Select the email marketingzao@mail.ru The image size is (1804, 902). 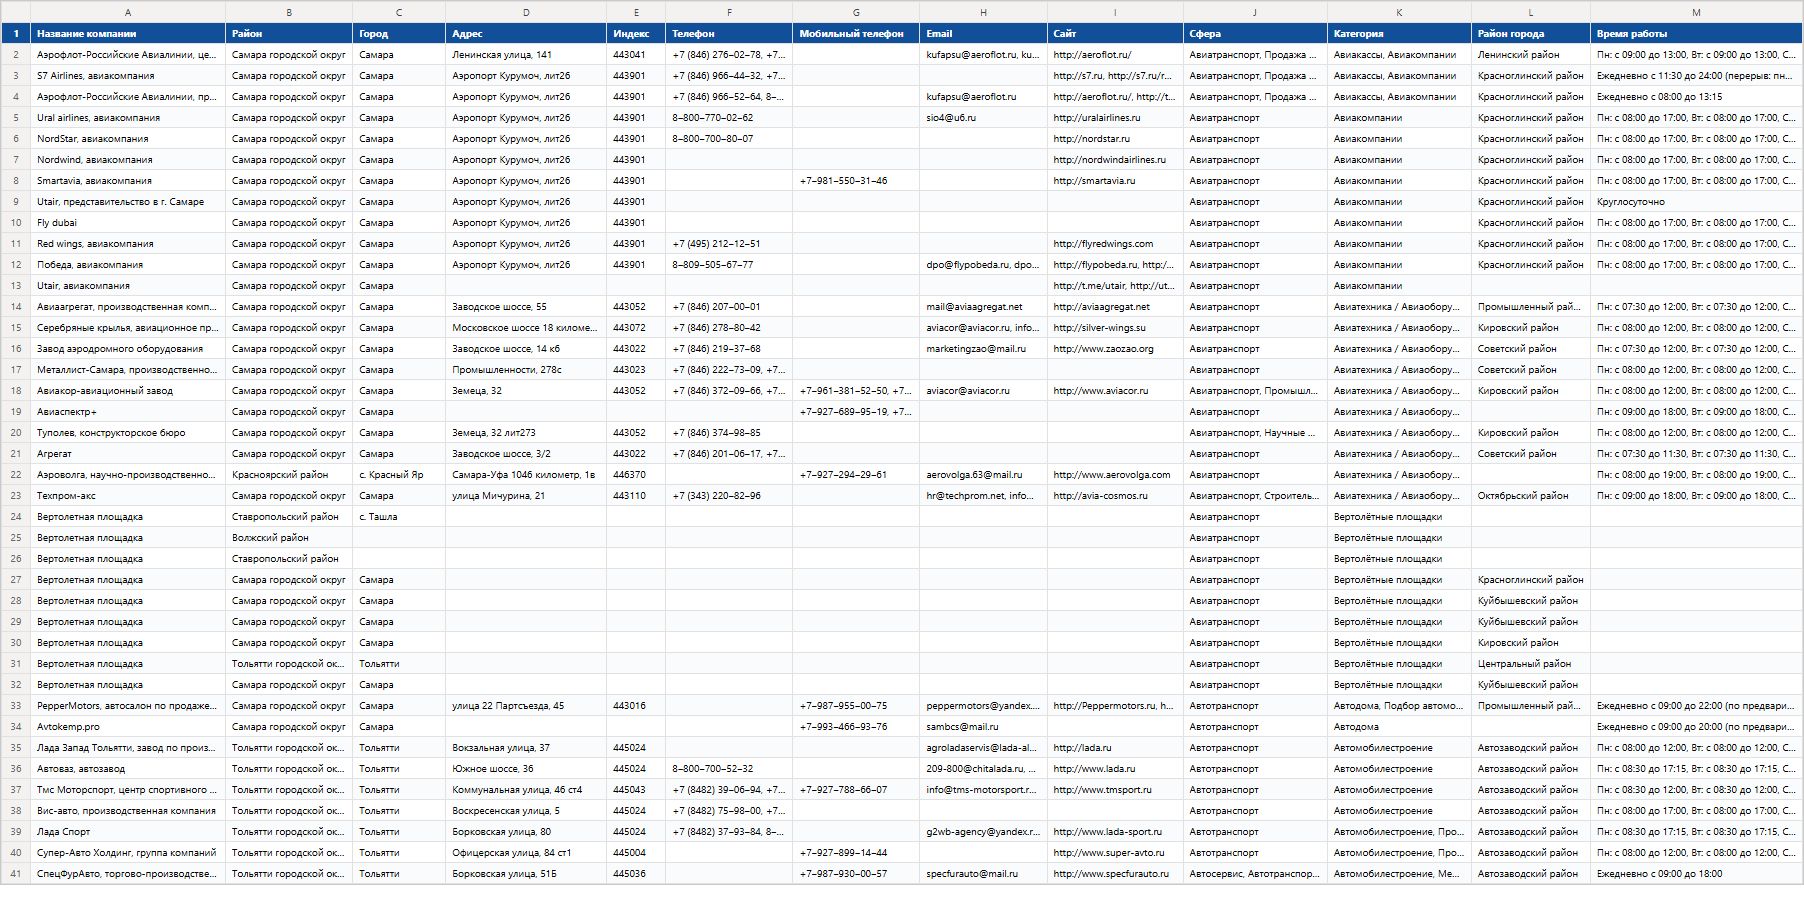pyautogui.click(x=983, y=349)
